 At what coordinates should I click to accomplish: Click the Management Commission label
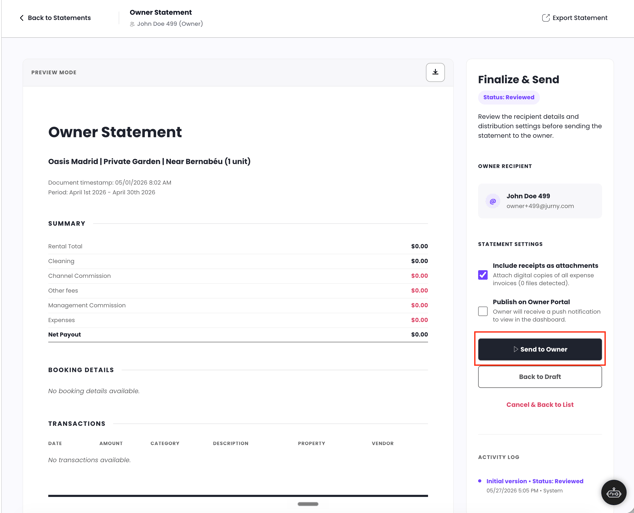(87, 305)
